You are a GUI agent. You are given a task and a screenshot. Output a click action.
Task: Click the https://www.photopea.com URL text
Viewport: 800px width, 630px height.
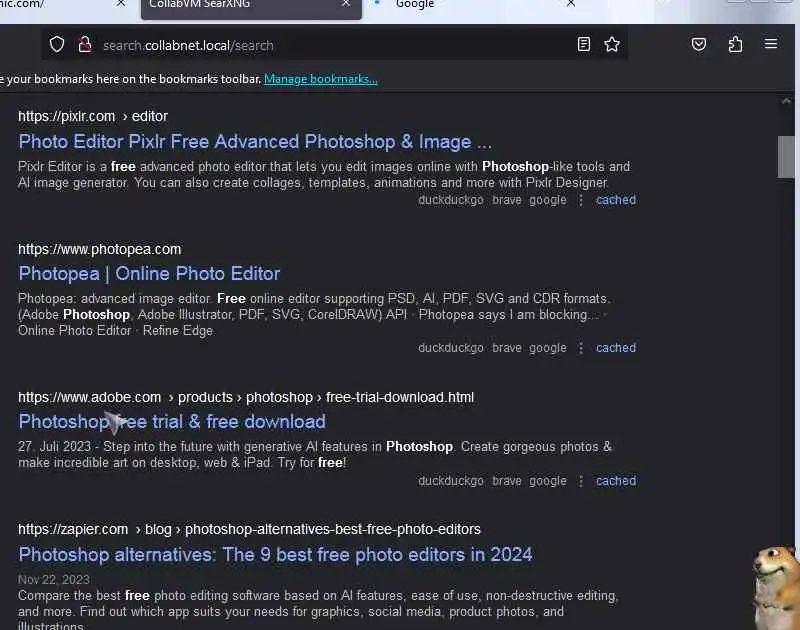pyautogui.click(x=99, y=249)
